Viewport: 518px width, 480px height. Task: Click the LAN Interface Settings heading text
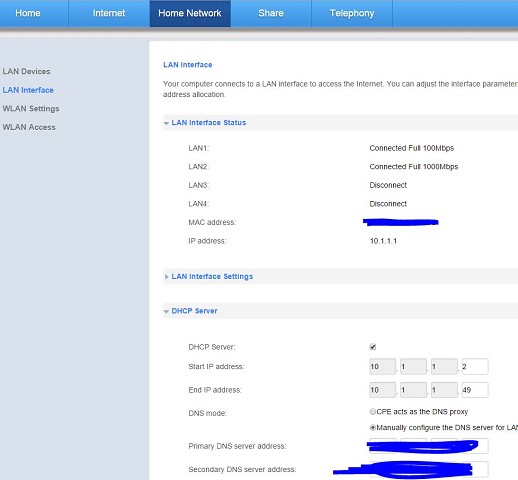[x=212, y=277]
